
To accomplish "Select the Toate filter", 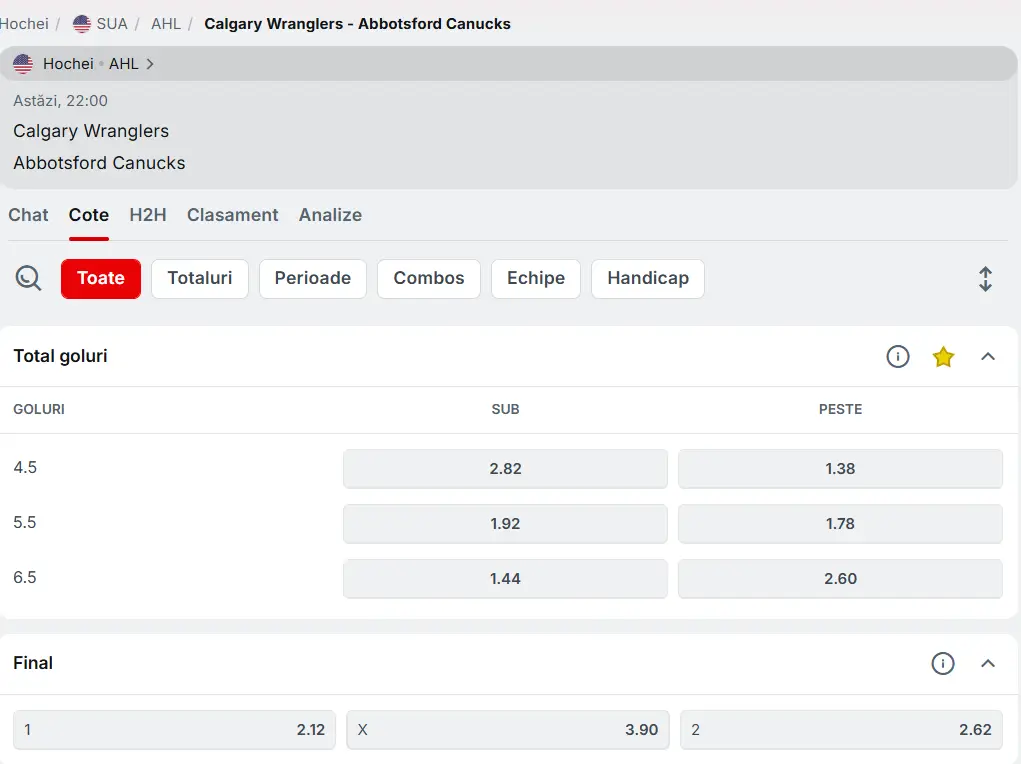I will [101, 279].
